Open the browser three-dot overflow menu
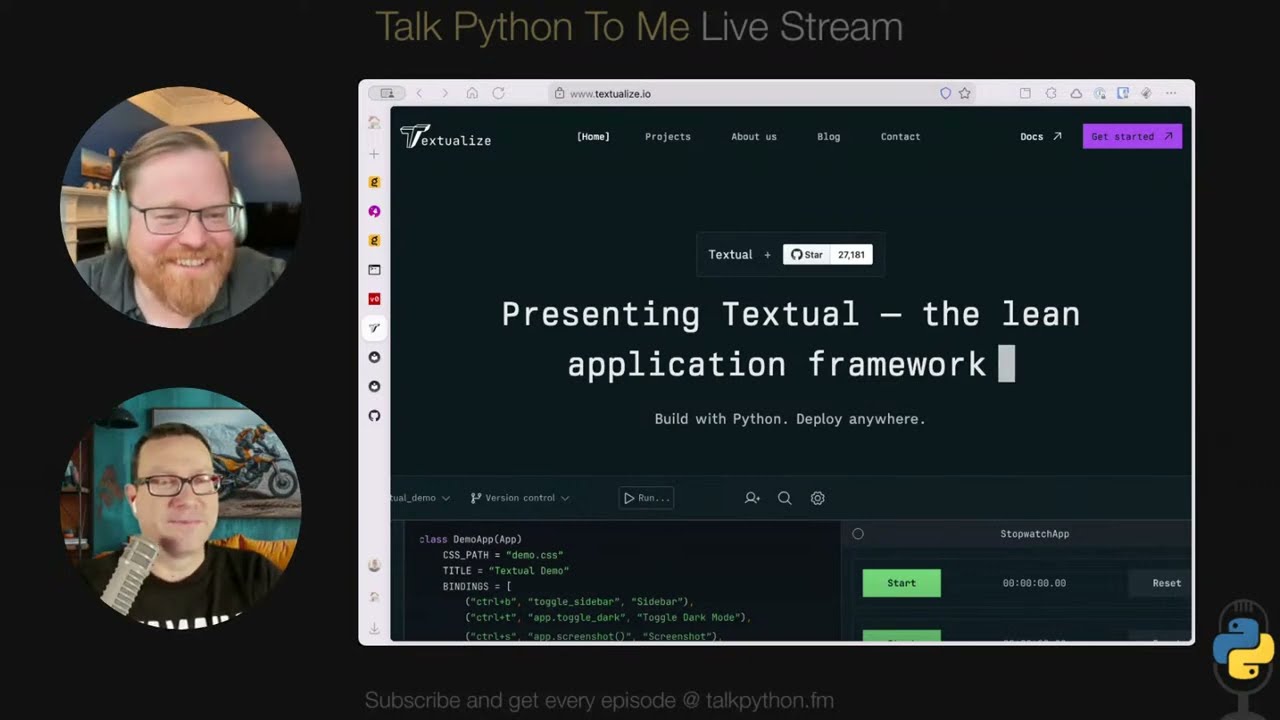 pyautogui.click(x=1171, y=93)
